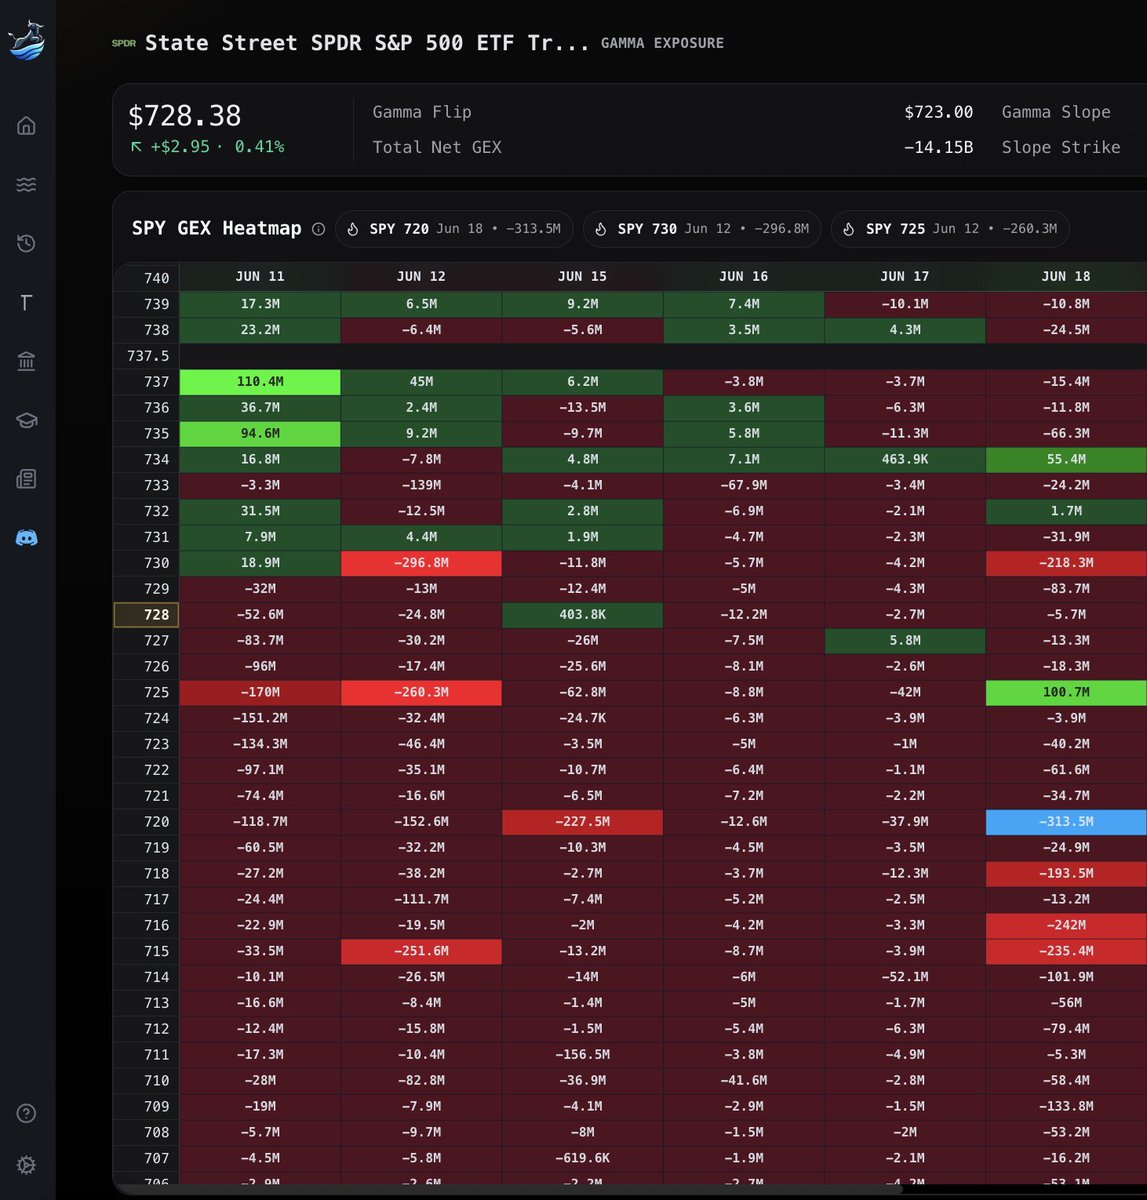Click the JUN 12 column header
The image size is (1147, 1200).
421,277
